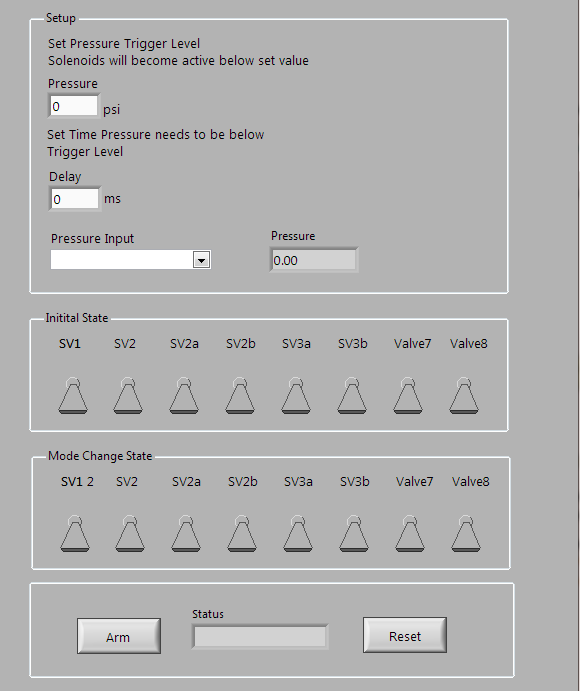Click the 'Initital State' group label

coord(77,318)
